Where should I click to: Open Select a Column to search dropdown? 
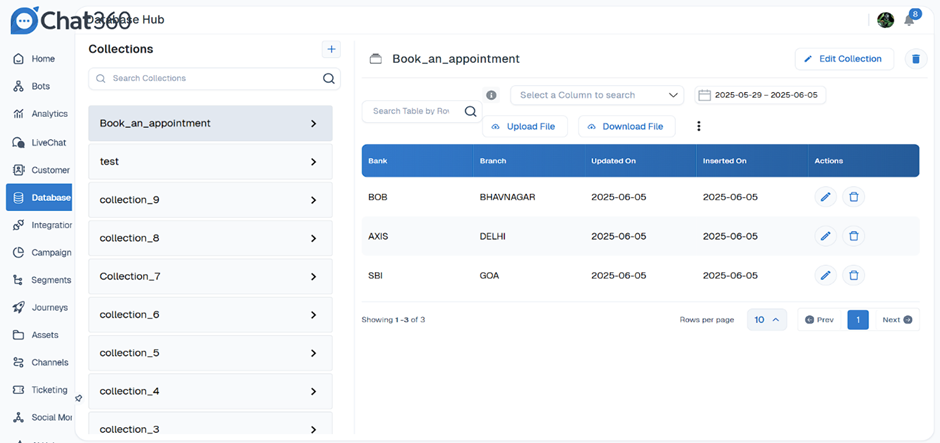click(x=597, y=95)
